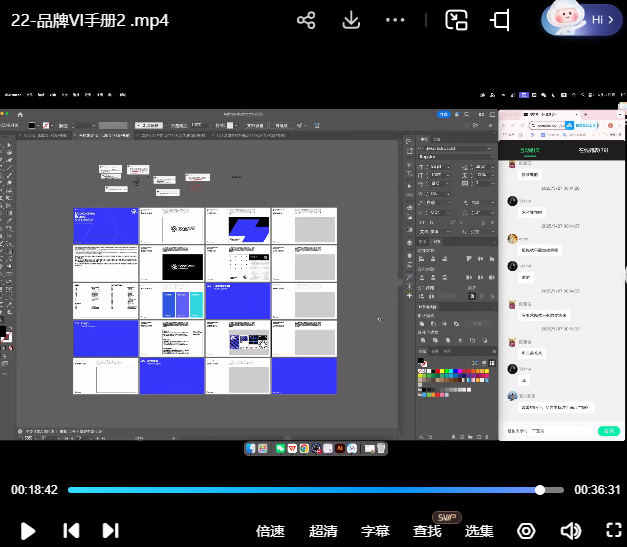Click the progress bar's white playhead knob
627x547 pixels.
540,490
